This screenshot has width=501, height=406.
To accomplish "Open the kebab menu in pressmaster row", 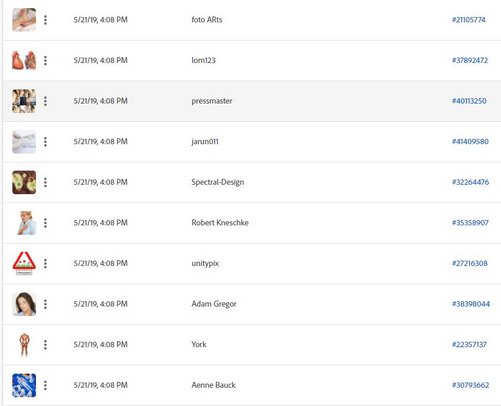I will 45,101.
